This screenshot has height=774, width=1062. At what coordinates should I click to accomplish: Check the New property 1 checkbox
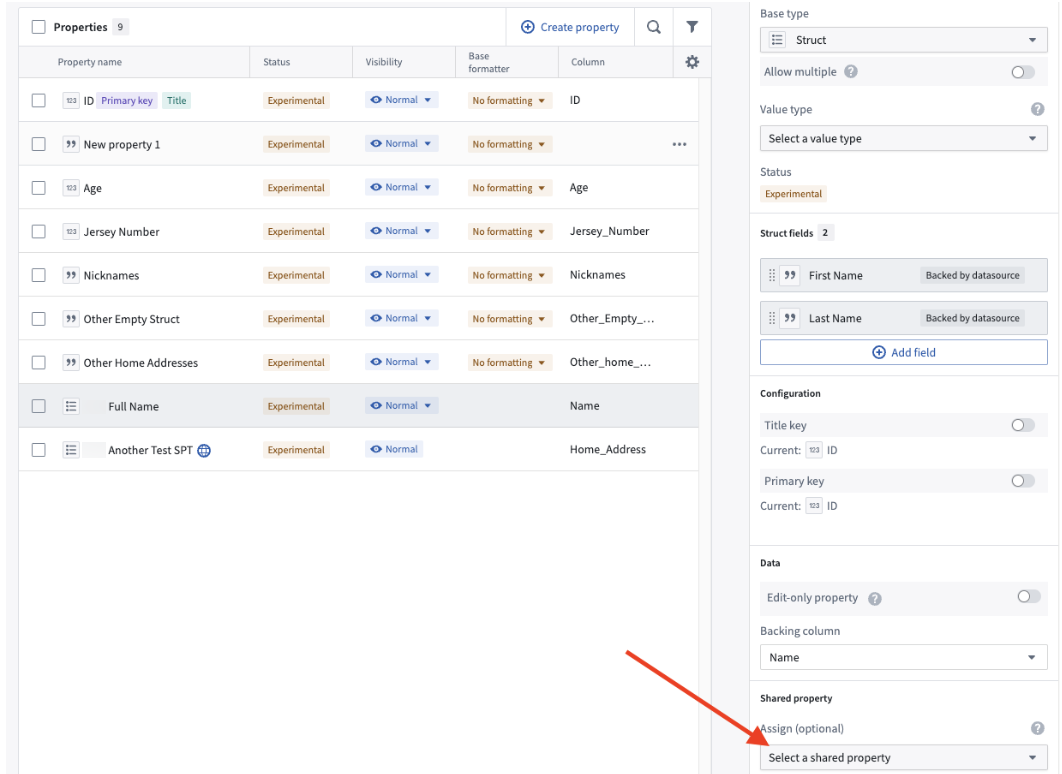coord(39,144)
